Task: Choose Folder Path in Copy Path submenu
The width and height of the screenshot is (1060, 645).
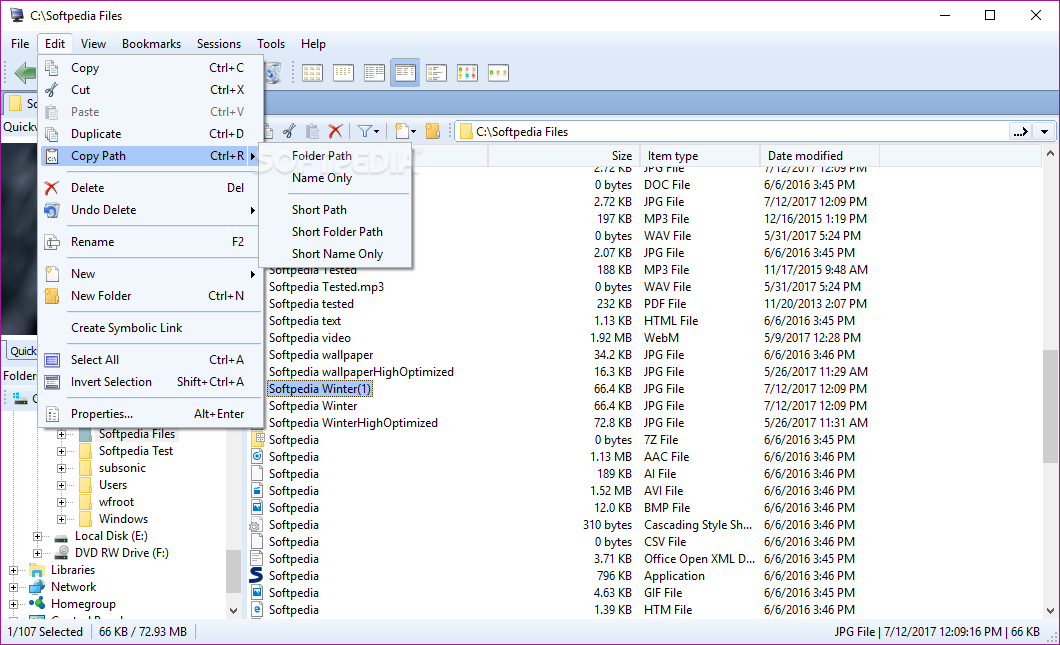Action: 335,156
